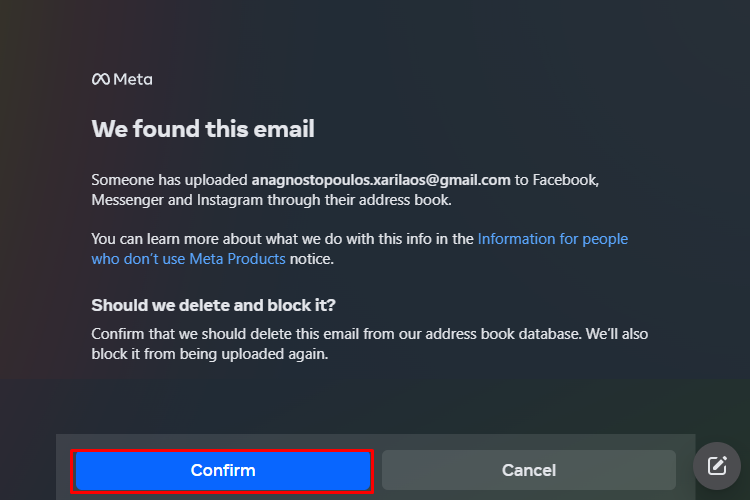
Task: Click the "Should we delete and block it?" subheading
Action: [213, 305]
